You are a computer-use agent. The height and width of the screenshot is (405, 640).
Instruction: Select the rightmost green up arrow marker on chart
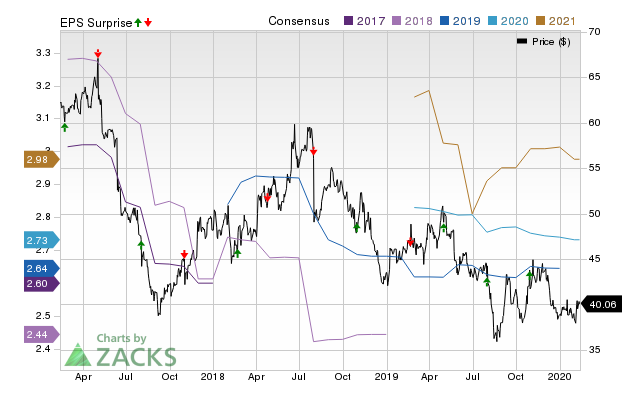(x=530, y=274)
